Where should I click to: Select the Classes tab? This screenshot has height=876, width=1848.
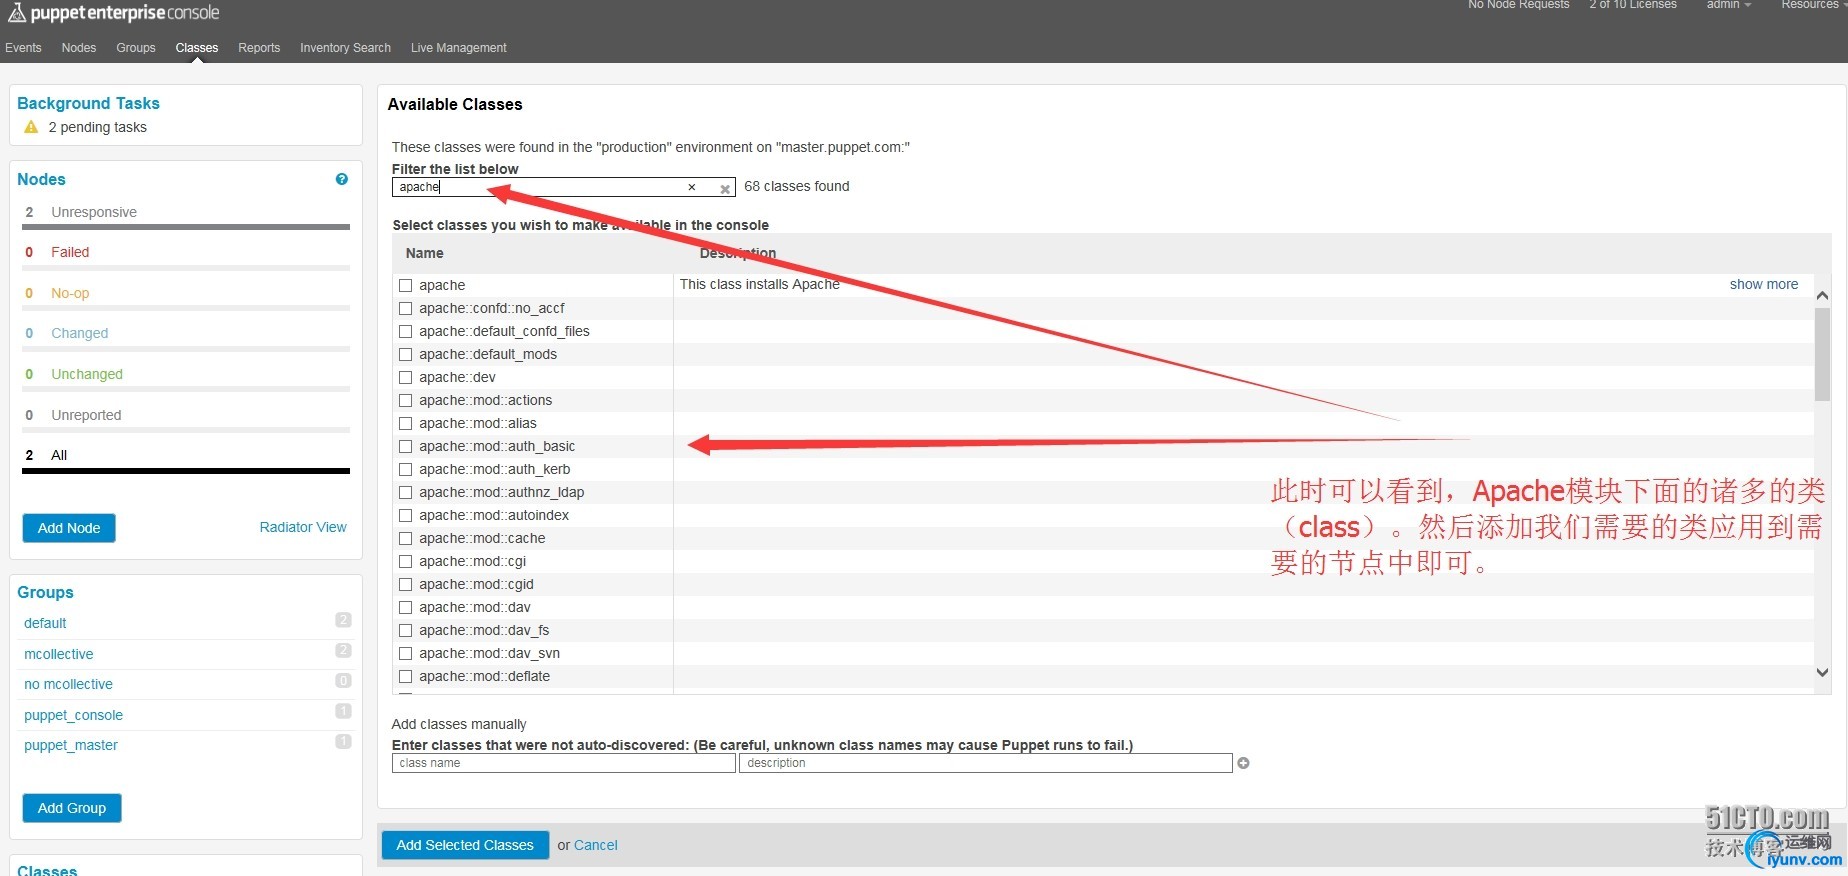click(197, 48)
